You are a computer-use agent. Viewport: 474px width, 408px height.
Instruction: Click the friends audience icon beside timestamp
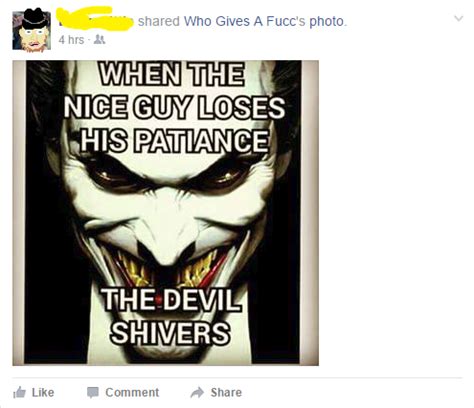pyautogui.click(x=99, y=40)
